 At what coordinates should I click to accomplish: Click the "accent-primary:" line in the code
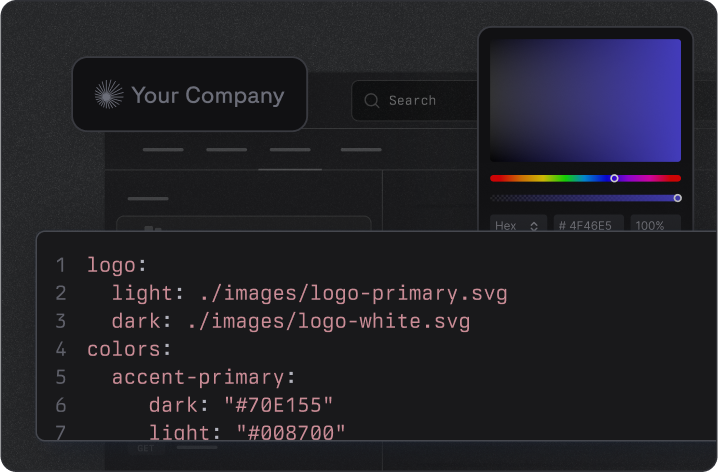tap(203, 378)
